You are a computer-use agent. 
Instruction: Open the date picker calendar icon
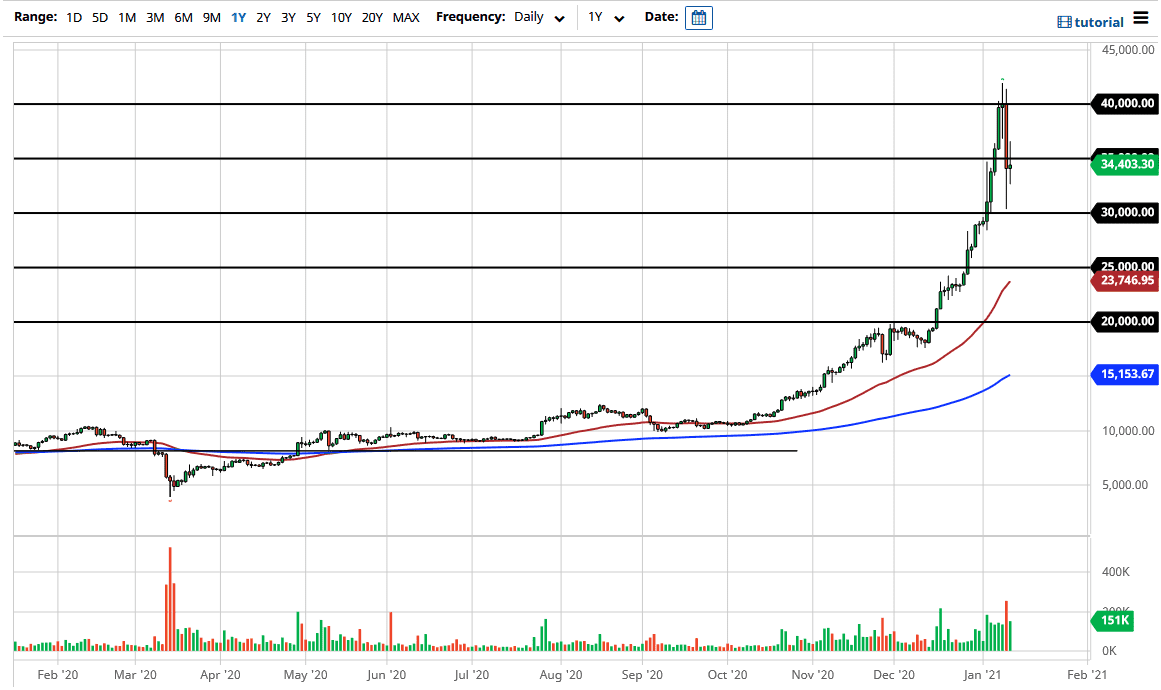coord(698,17)
